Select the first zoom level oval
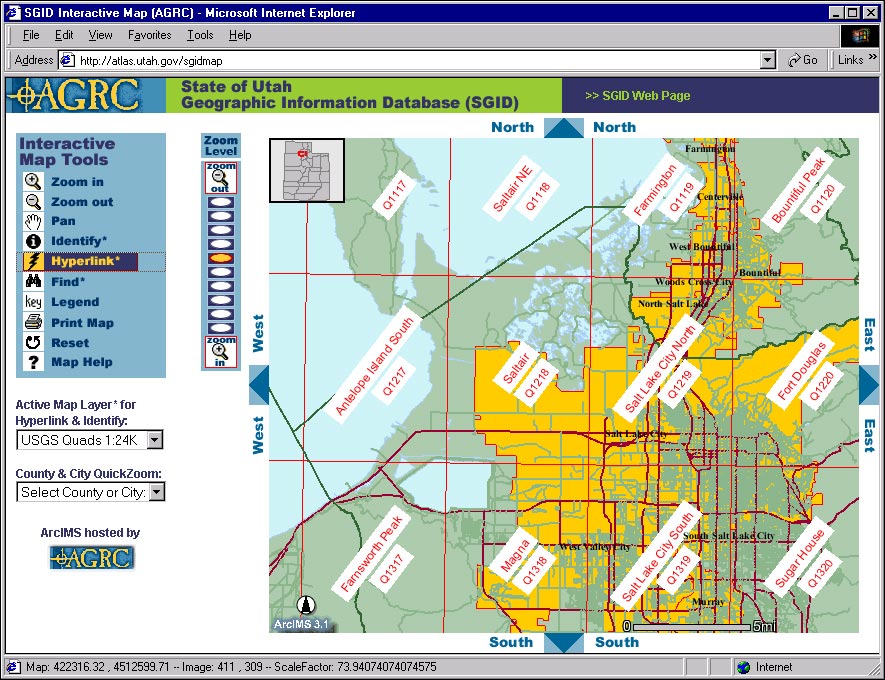 coord(221,202)
